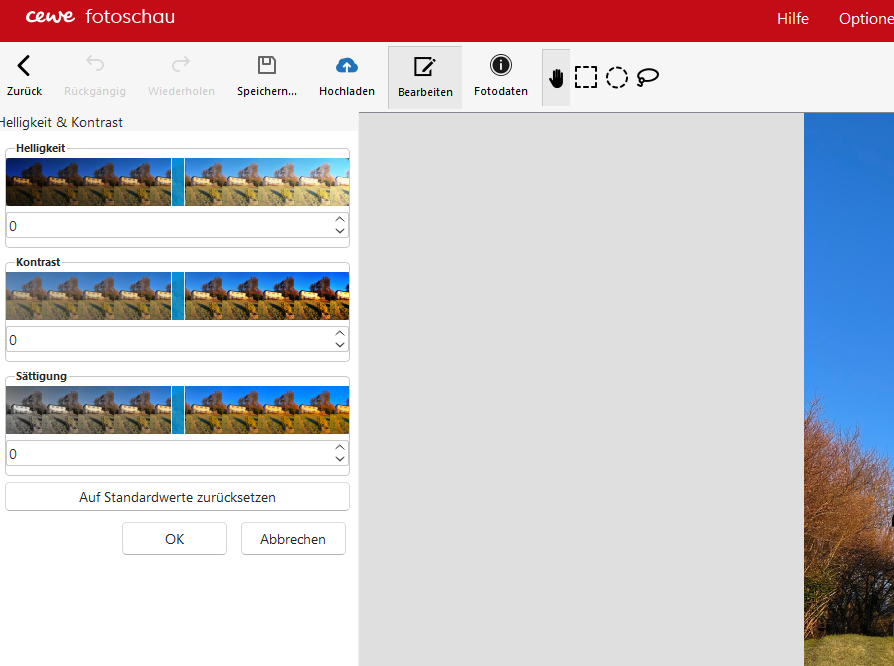894x666 pixels.
Task: Select the hand pan tool
Action: (556, 78)
